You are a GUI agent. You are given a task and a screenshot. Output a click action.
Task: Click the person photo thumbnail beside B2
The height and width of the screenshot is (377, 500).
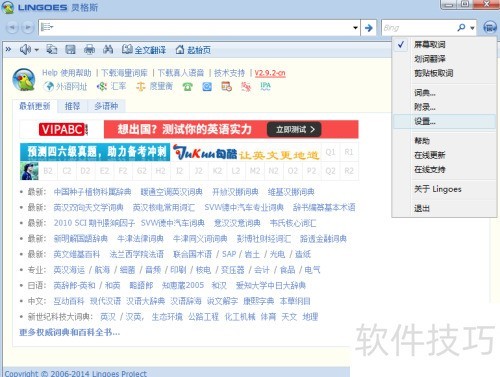point(29,171)
